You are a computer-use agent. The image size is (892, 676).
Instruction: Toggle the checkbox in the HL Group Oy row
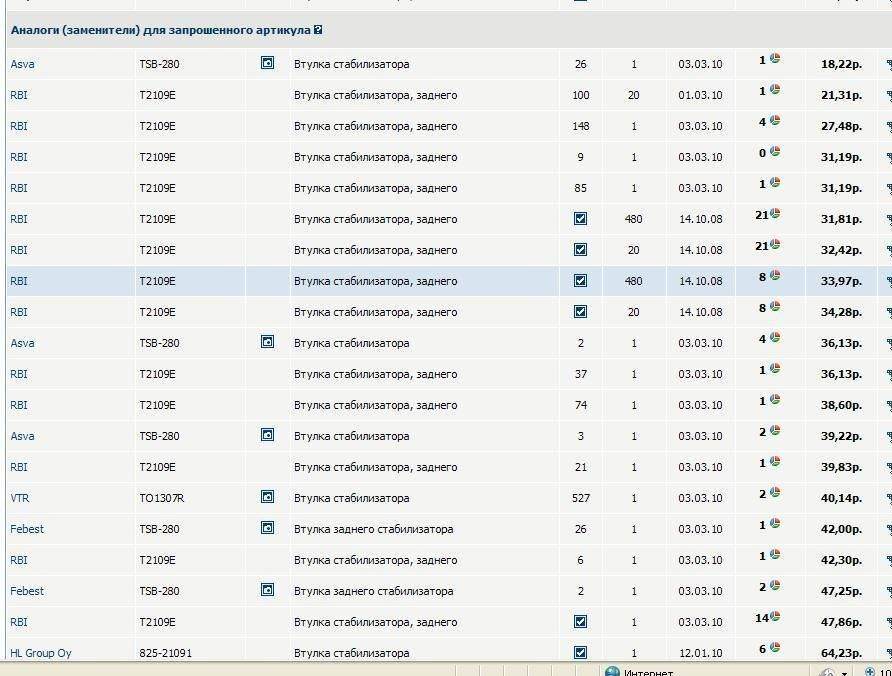point(581,653)
